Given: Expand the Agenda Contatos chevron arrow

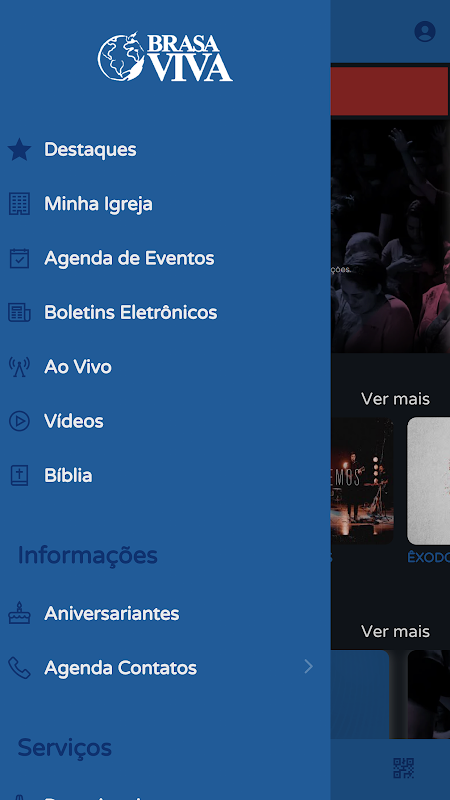Looking at the screenshot, I should [x=309, y=666].
